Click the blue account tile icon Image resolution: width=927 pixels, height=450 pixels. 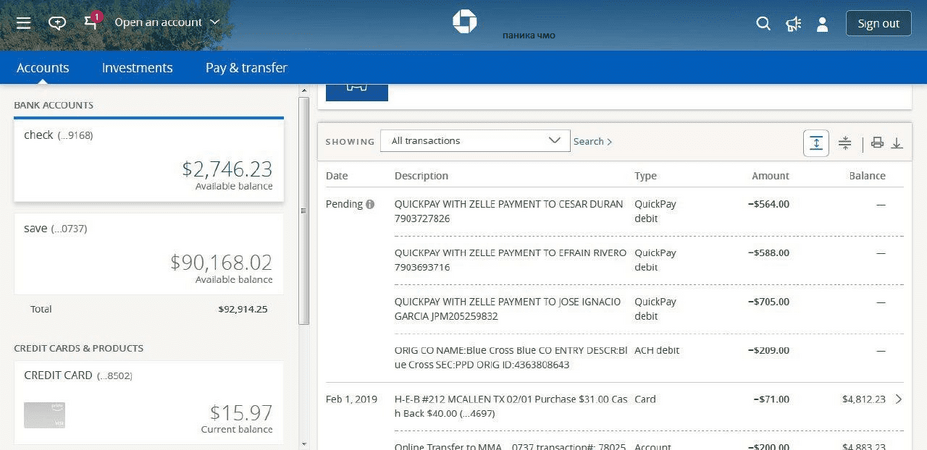tap(357, 92)
